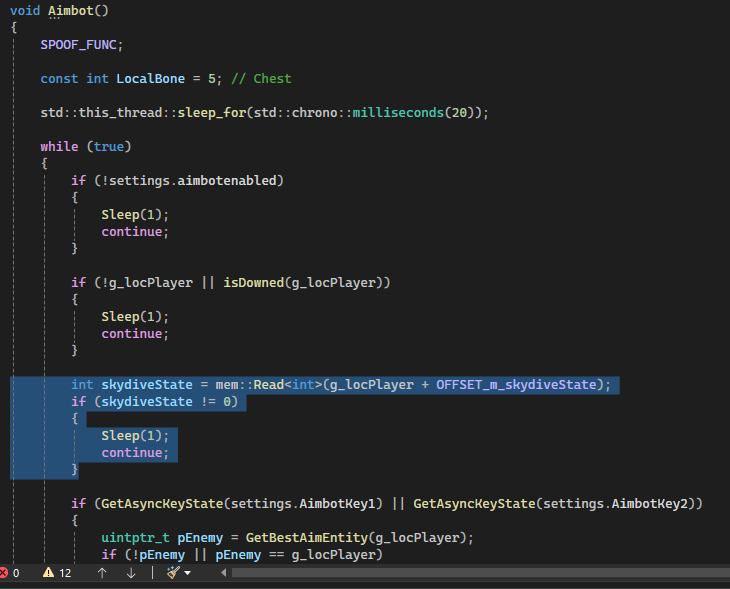Click the true literal in while
The height and width of the screenshot is (589, 730).
pos(108,147)
